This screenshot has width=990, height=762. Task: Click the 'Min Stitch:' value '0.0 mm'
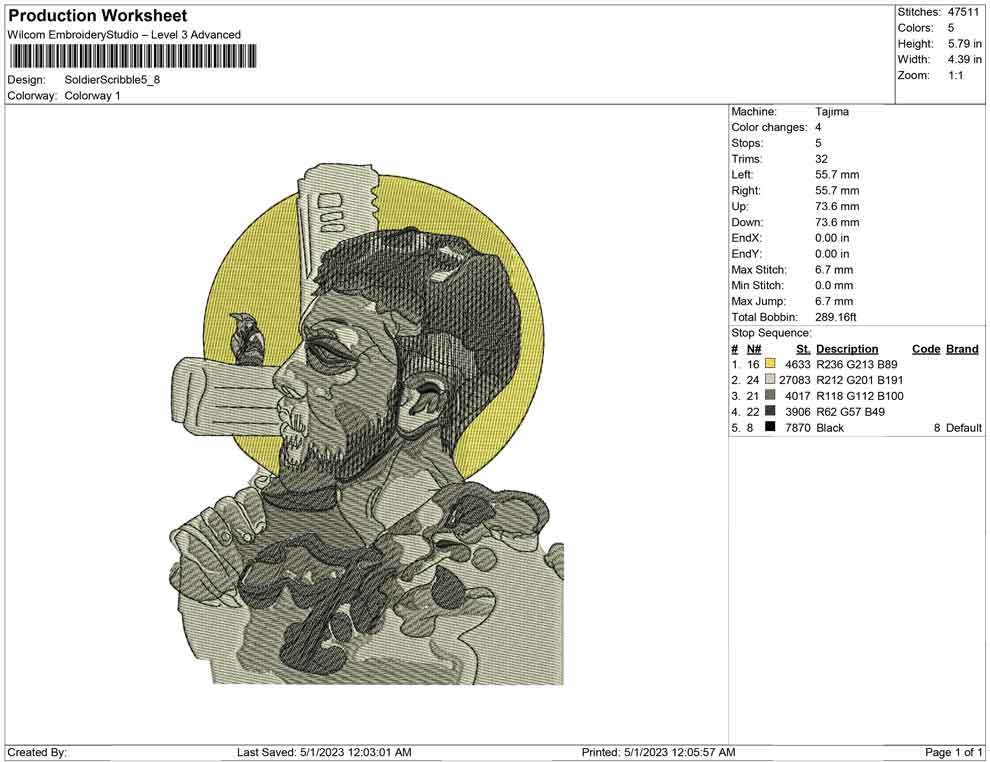[834, 285]
